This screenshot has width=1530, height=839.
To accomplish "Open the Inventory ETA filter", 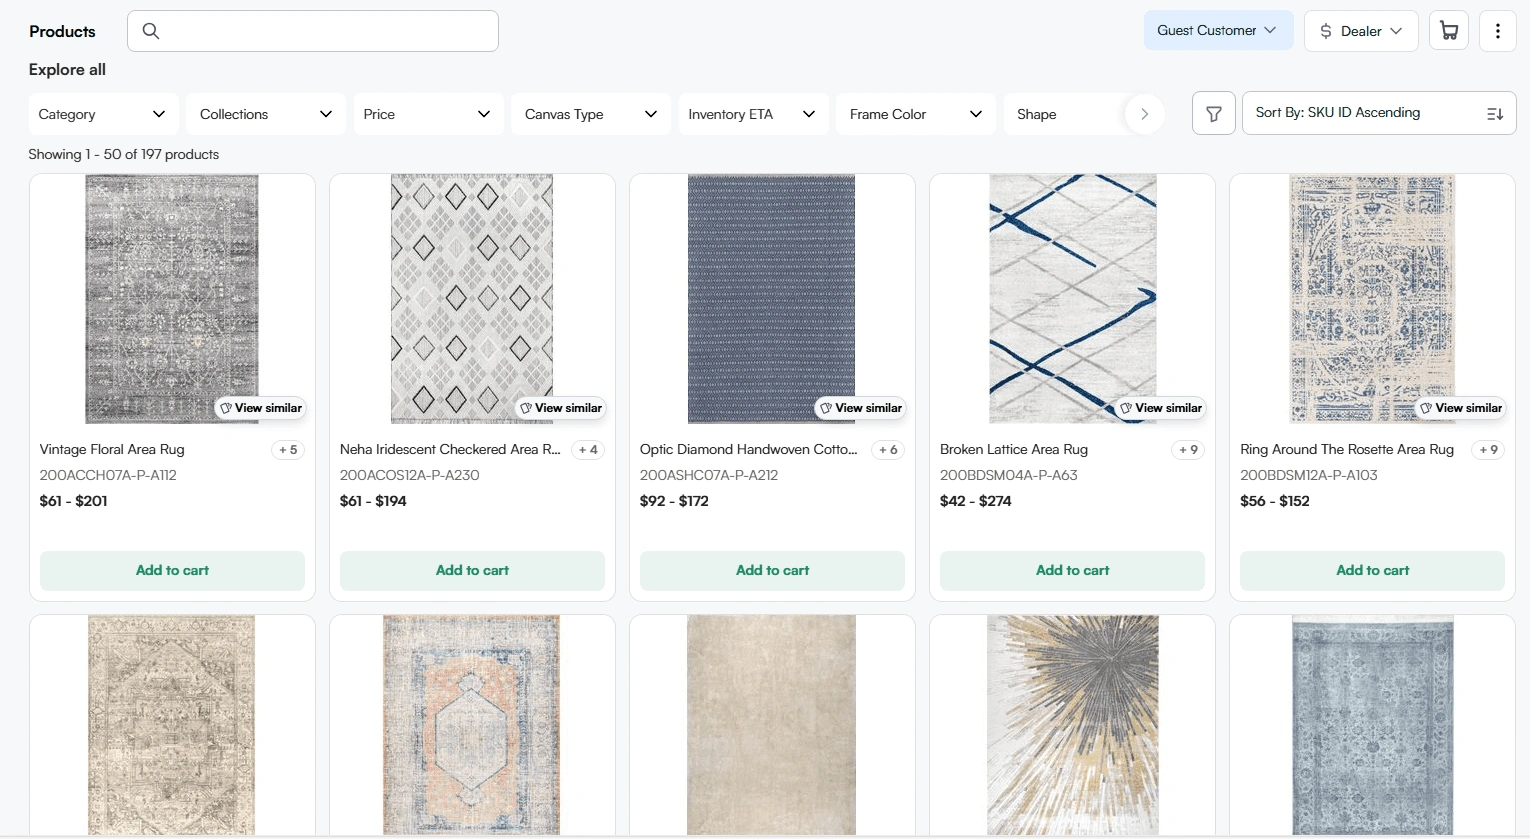I will pos(752,114).
